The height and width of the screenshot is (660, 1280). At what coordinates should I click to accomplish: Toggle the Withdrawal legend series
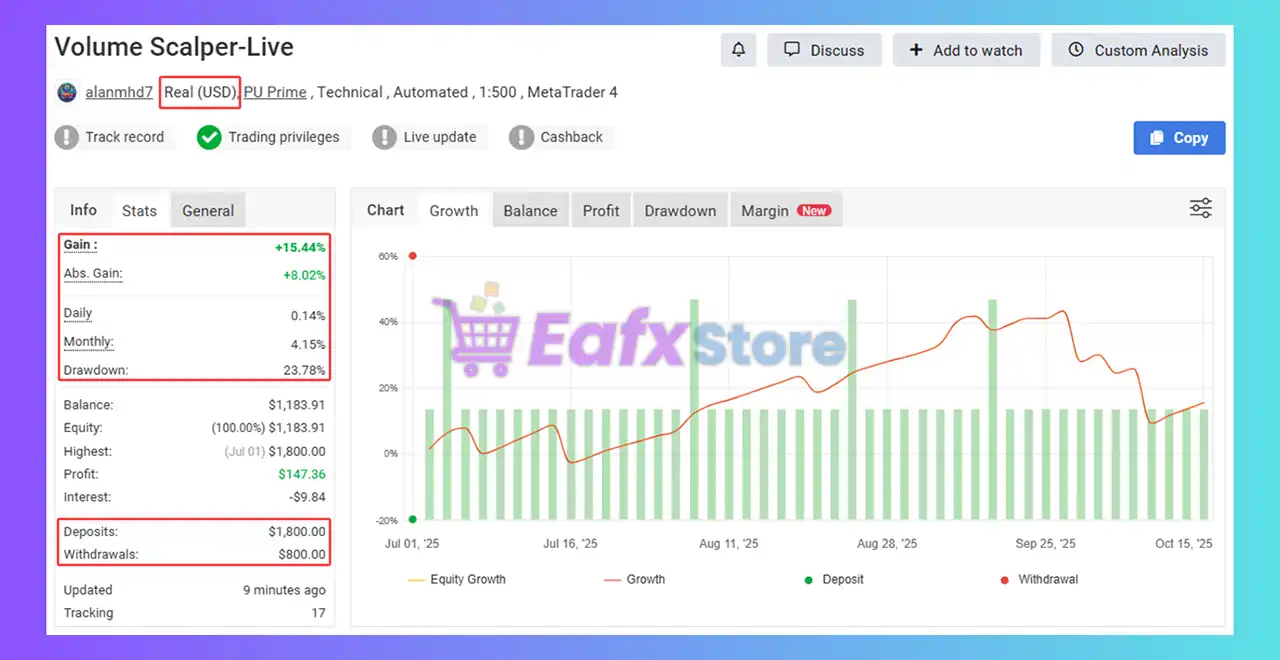point(1038,579)
